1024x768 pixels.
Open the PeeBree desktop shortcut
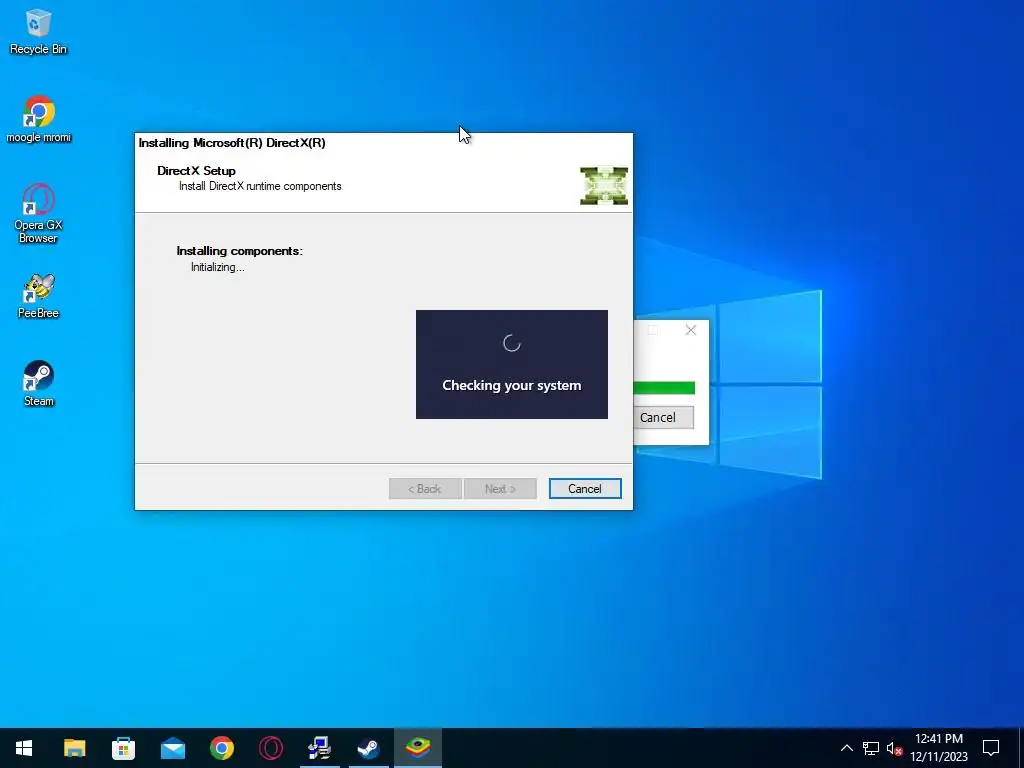coord(39,296)
